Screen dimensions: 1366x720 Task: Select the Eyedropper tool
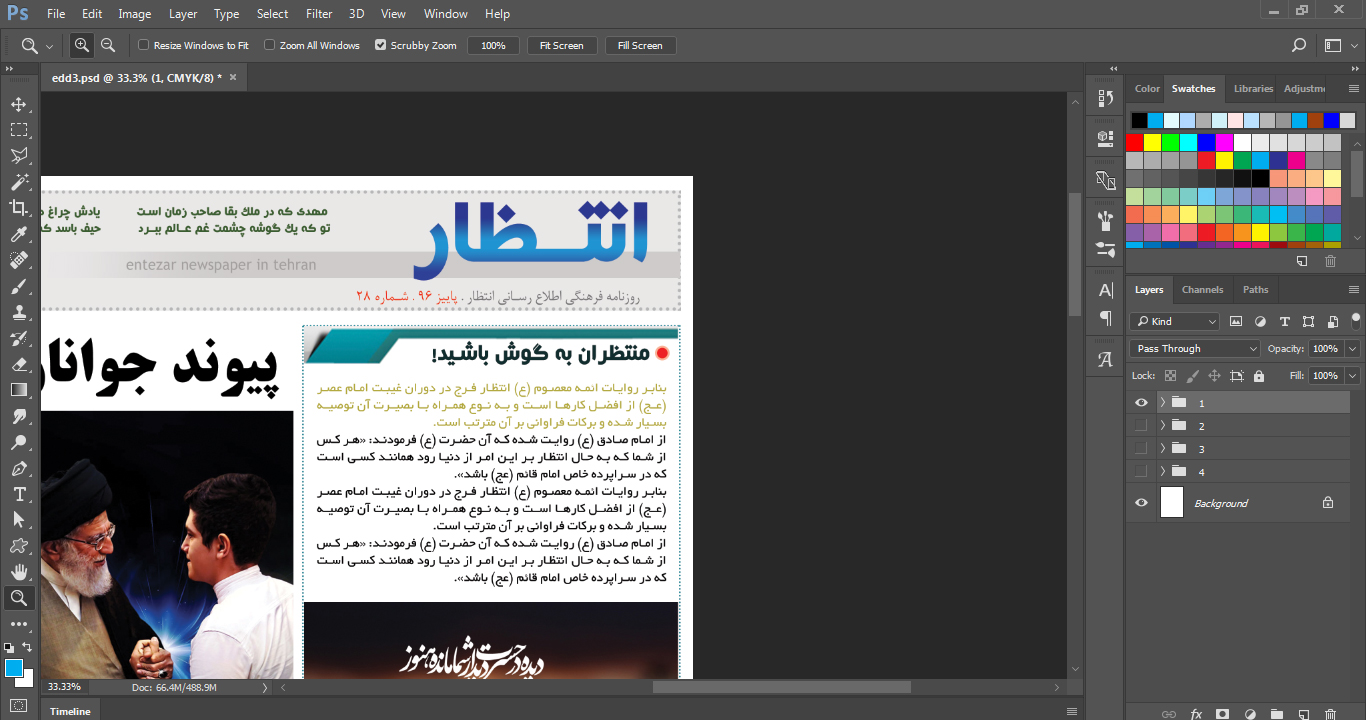[x=19, y=234]
